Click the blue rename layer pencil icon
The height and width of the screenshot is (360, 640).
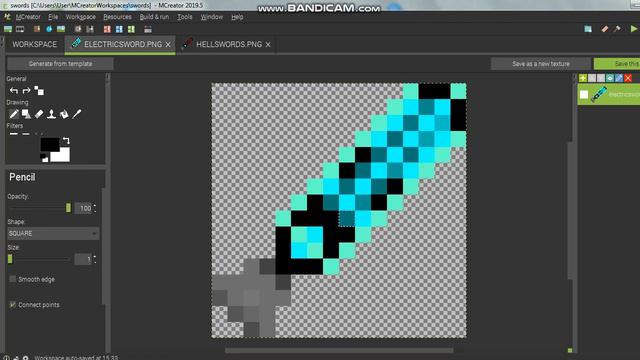(619, 78)
